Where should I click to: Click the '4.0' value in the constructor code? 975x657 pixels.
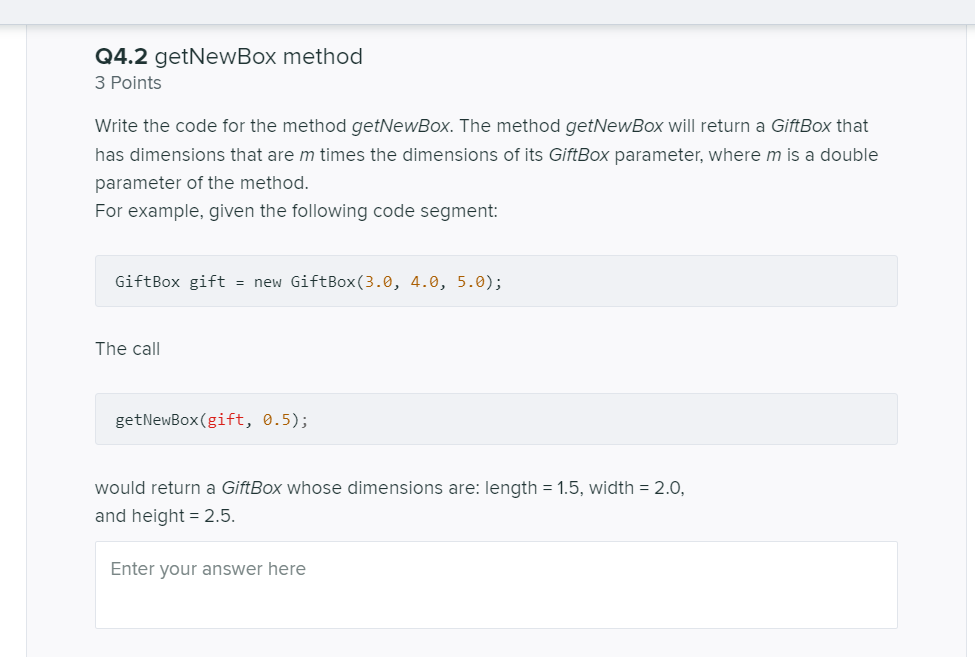tap(424, 282)
